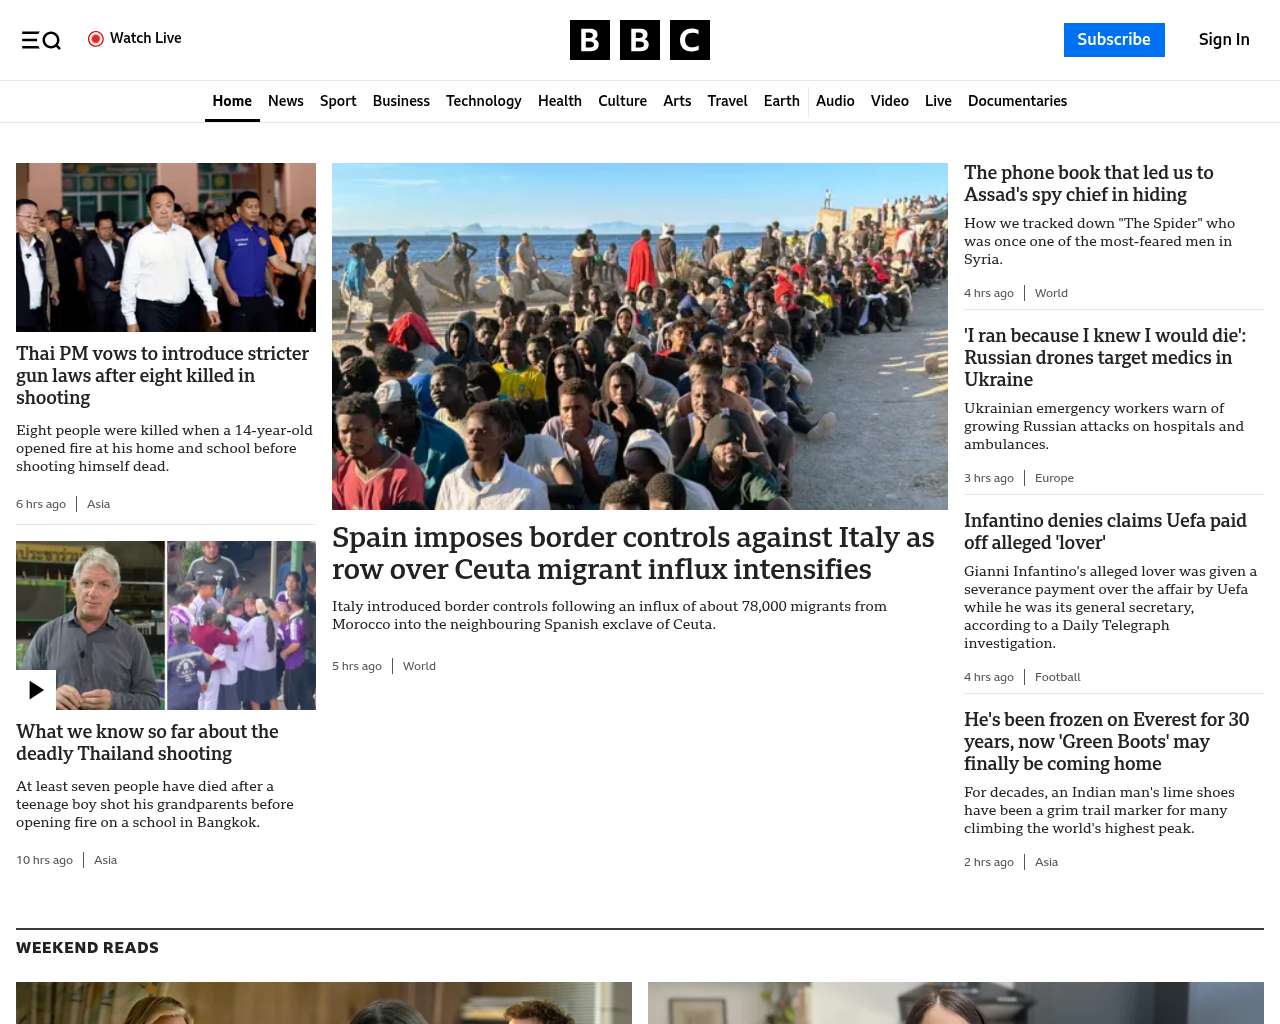Click the 'Gianni Infantino's alleged lover' summary

(1110, 607)
